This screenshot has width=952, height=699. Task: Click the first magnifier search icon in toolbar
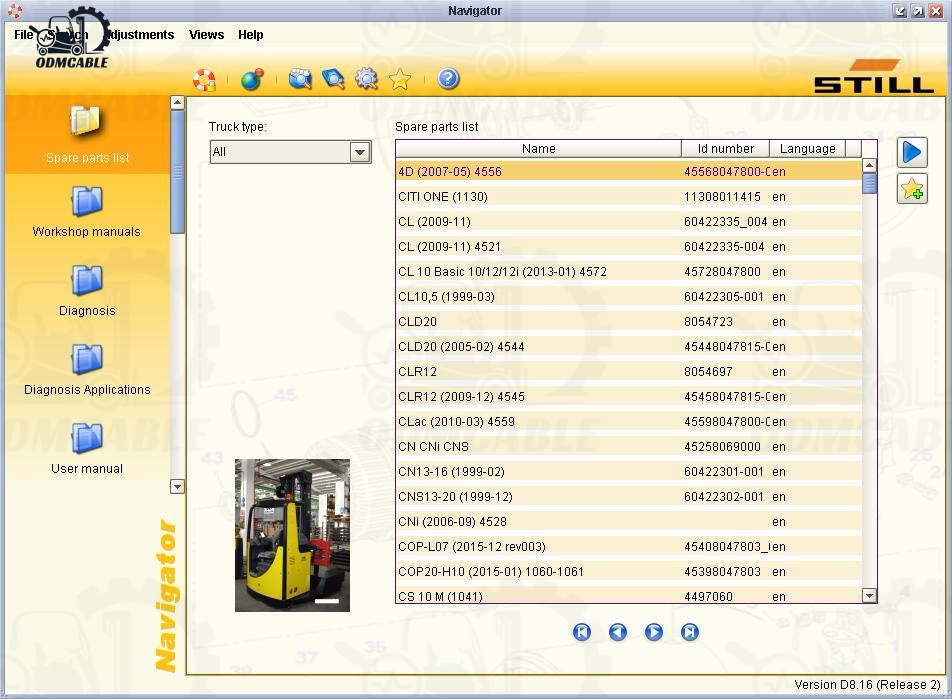300,79
